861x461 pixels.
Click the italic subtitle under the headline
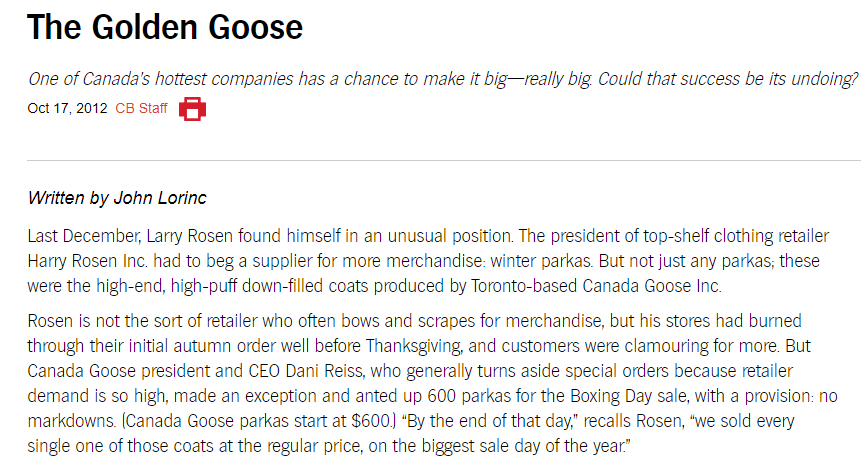click(x=443, y=79)
